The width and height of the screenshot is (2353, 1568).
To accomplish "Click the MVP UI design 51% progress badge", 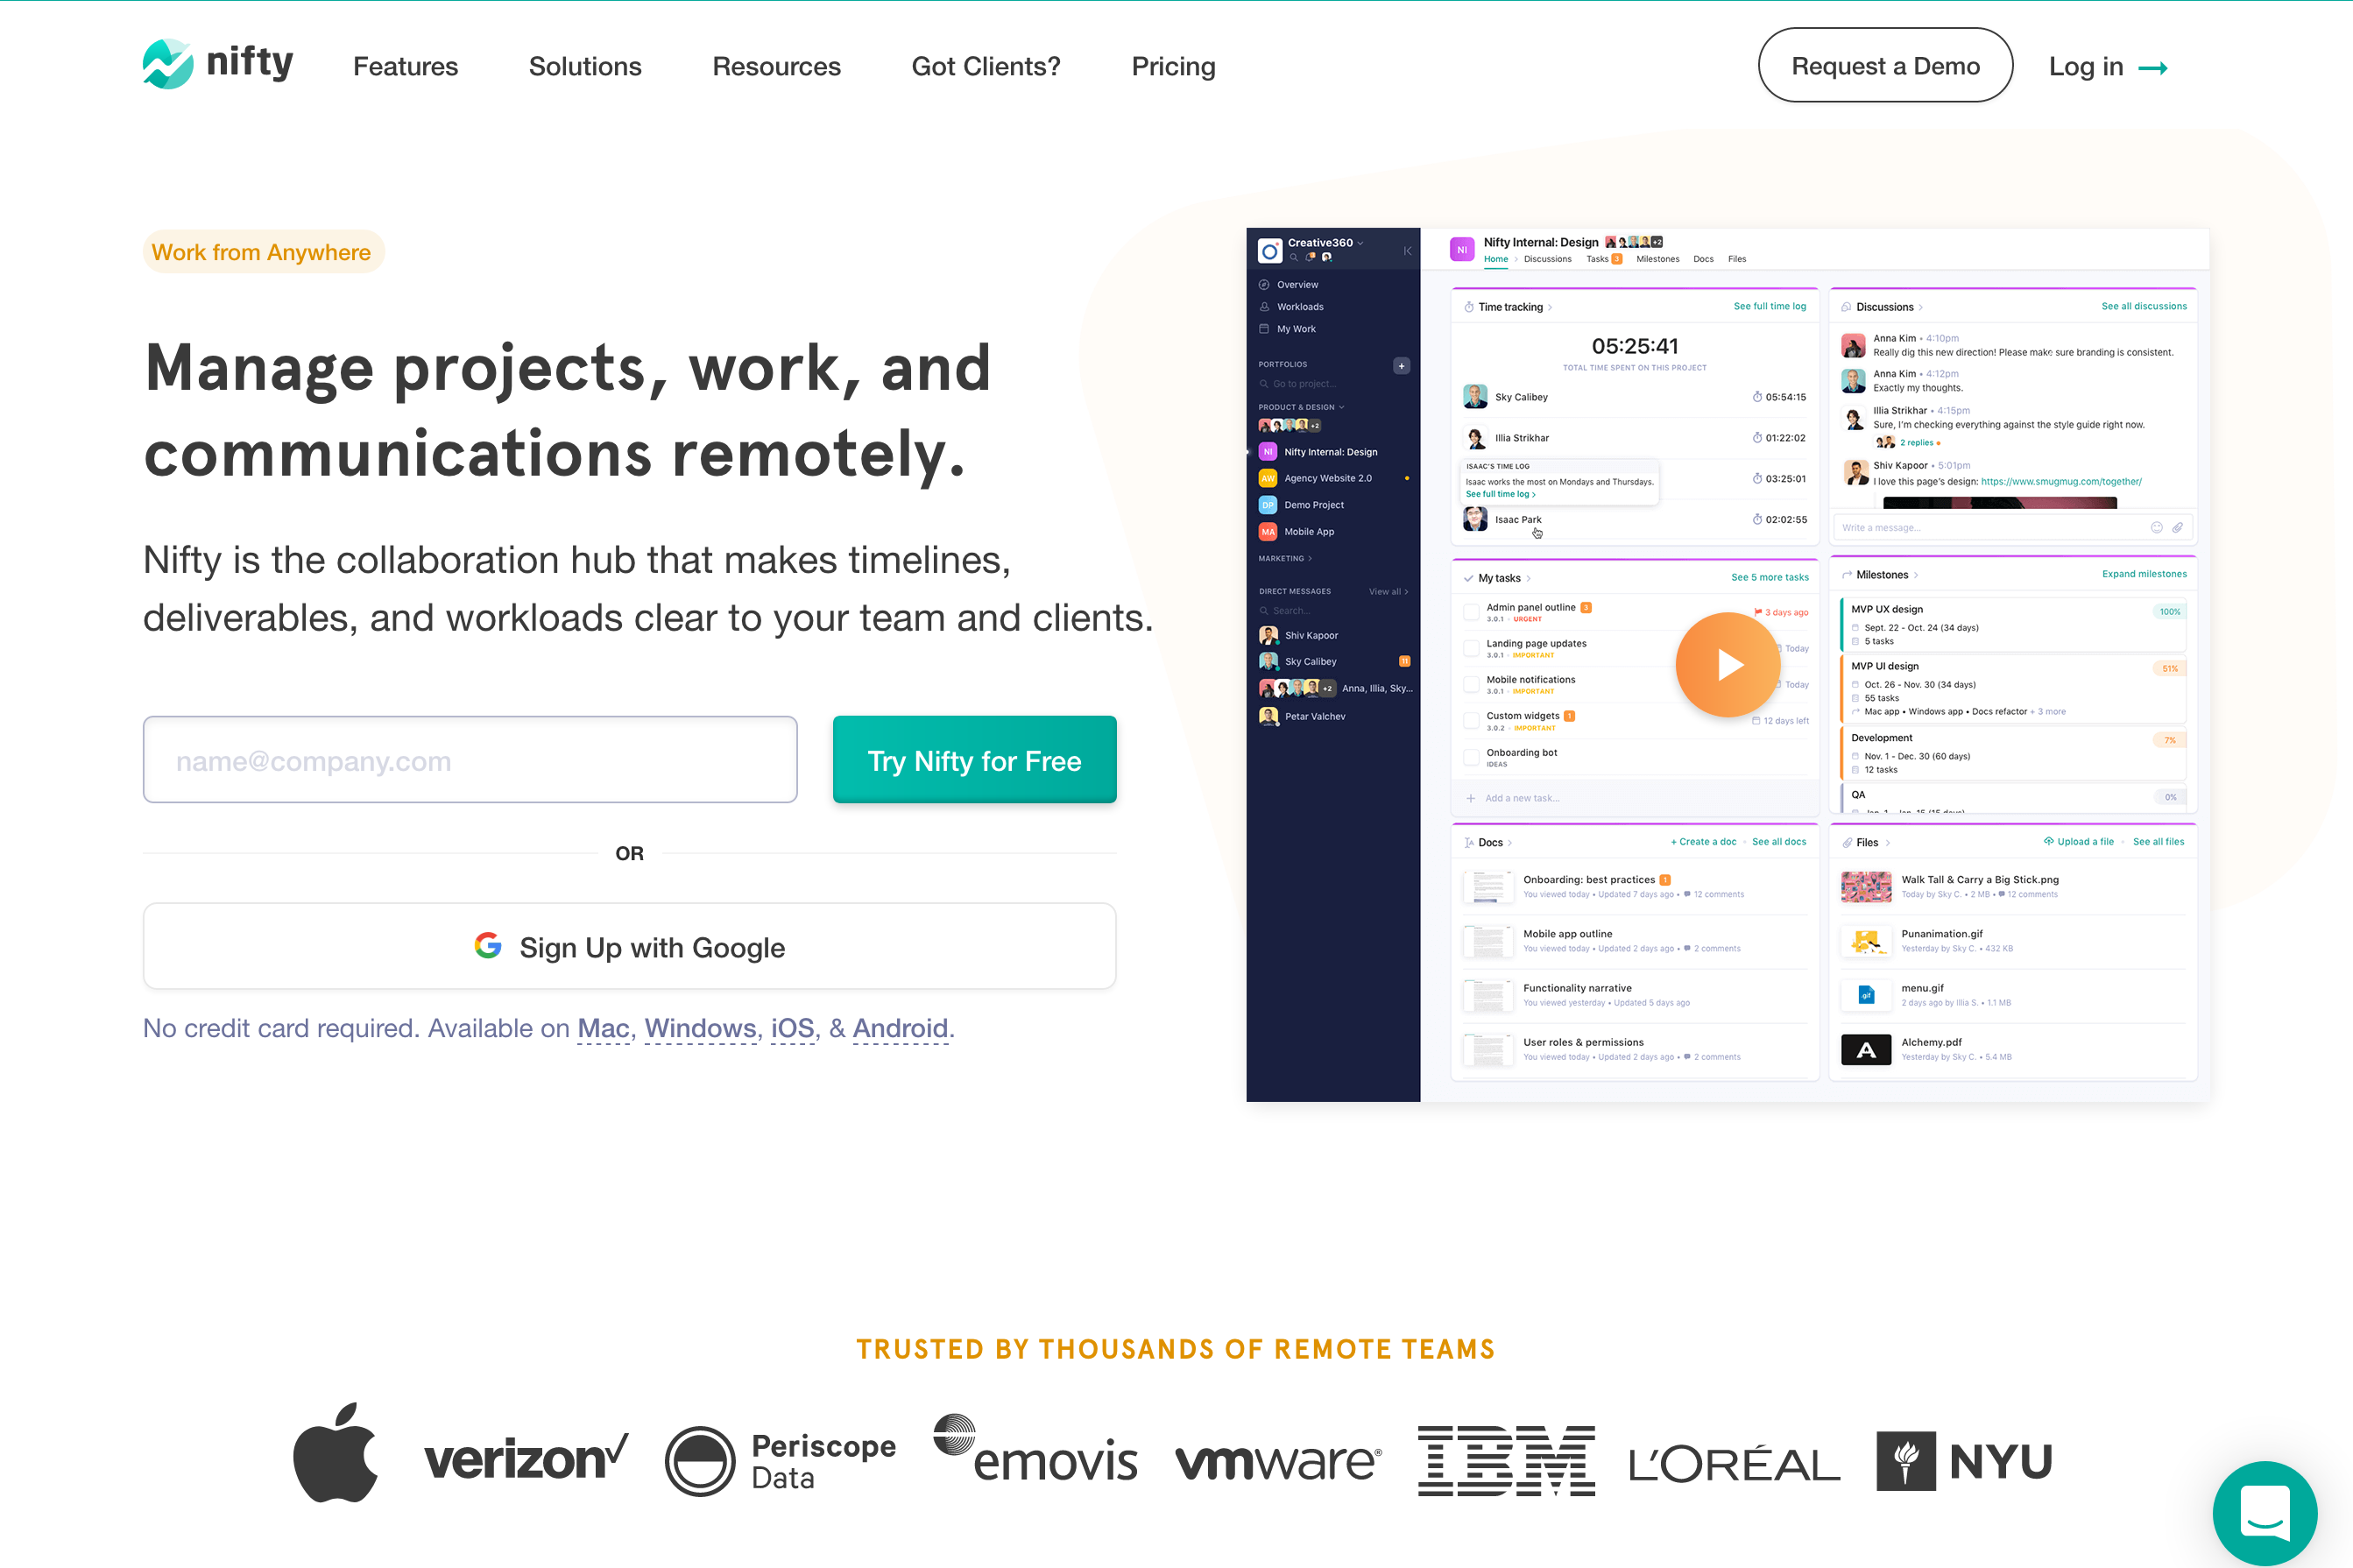I will coord(2169,668).
